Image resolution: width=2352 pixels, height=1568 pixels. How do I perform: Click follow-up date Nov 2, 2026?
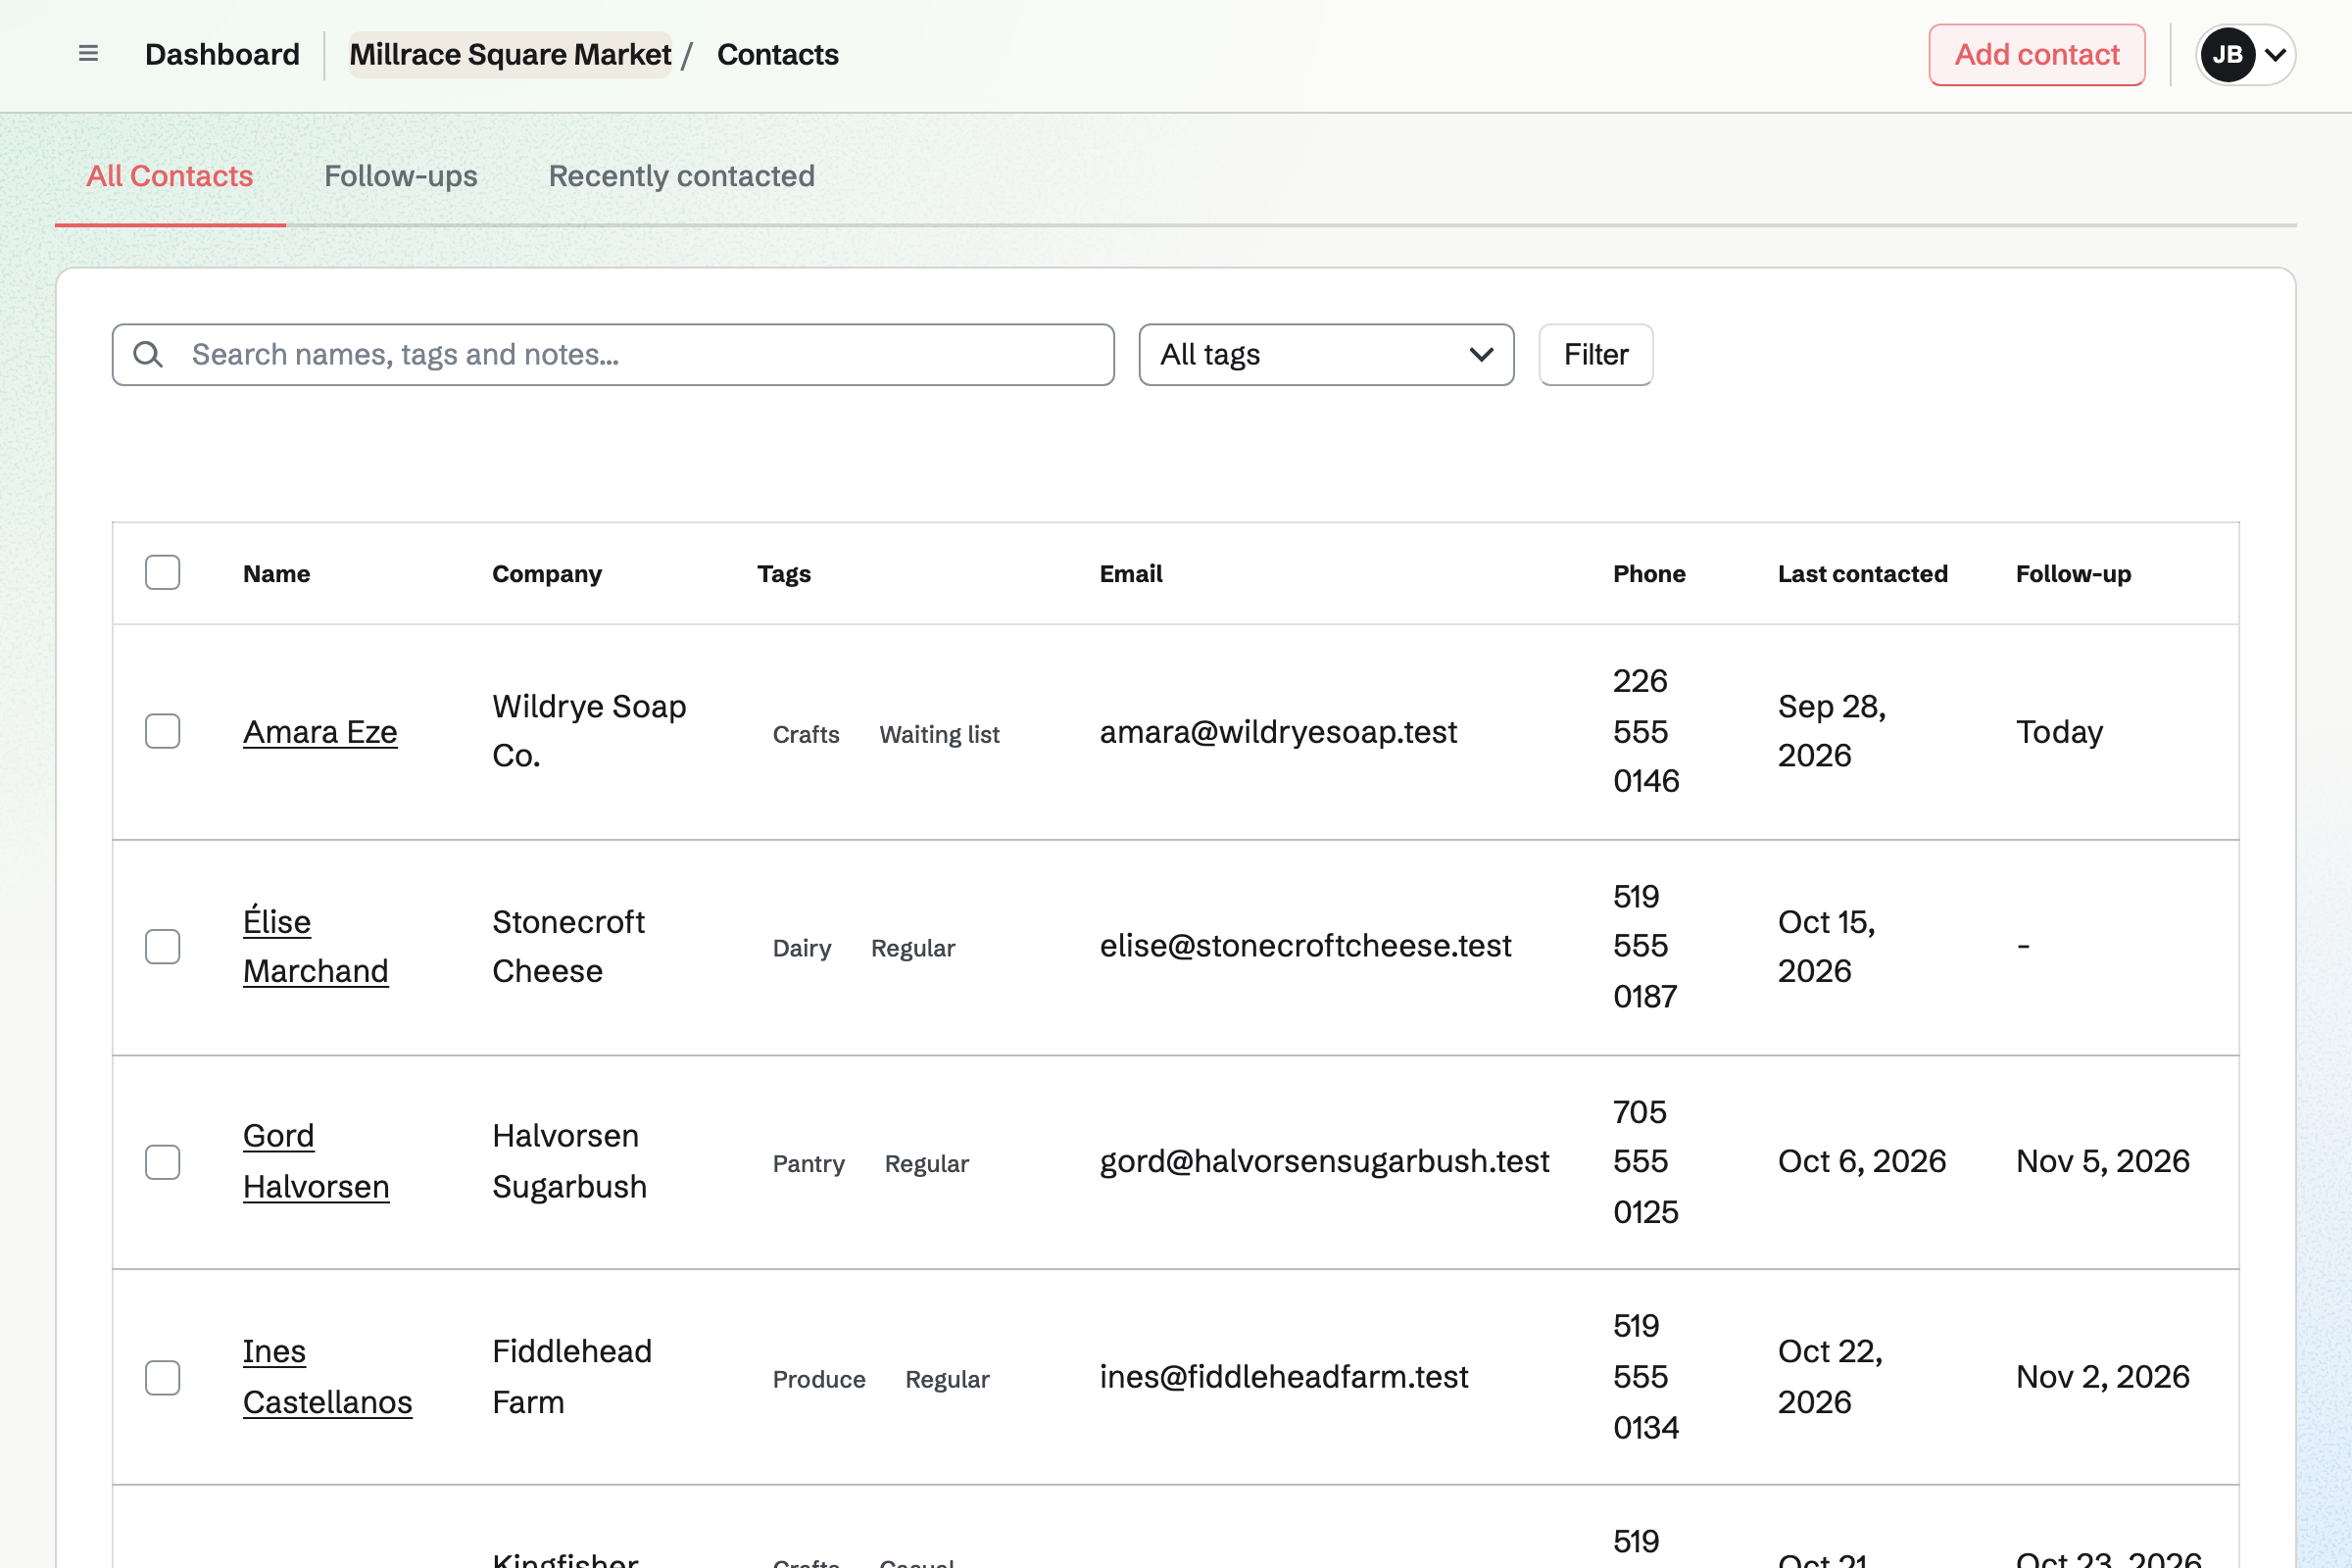tap(2102, 1377)
